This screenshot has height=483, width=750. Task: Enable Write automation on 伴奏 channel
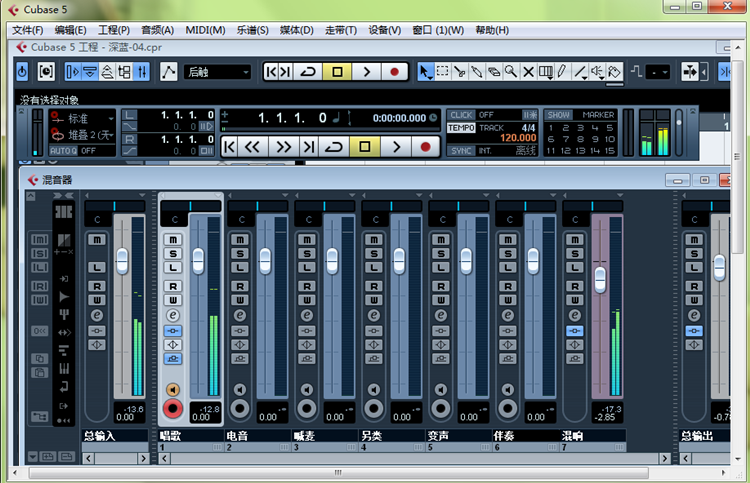[507, 300]
